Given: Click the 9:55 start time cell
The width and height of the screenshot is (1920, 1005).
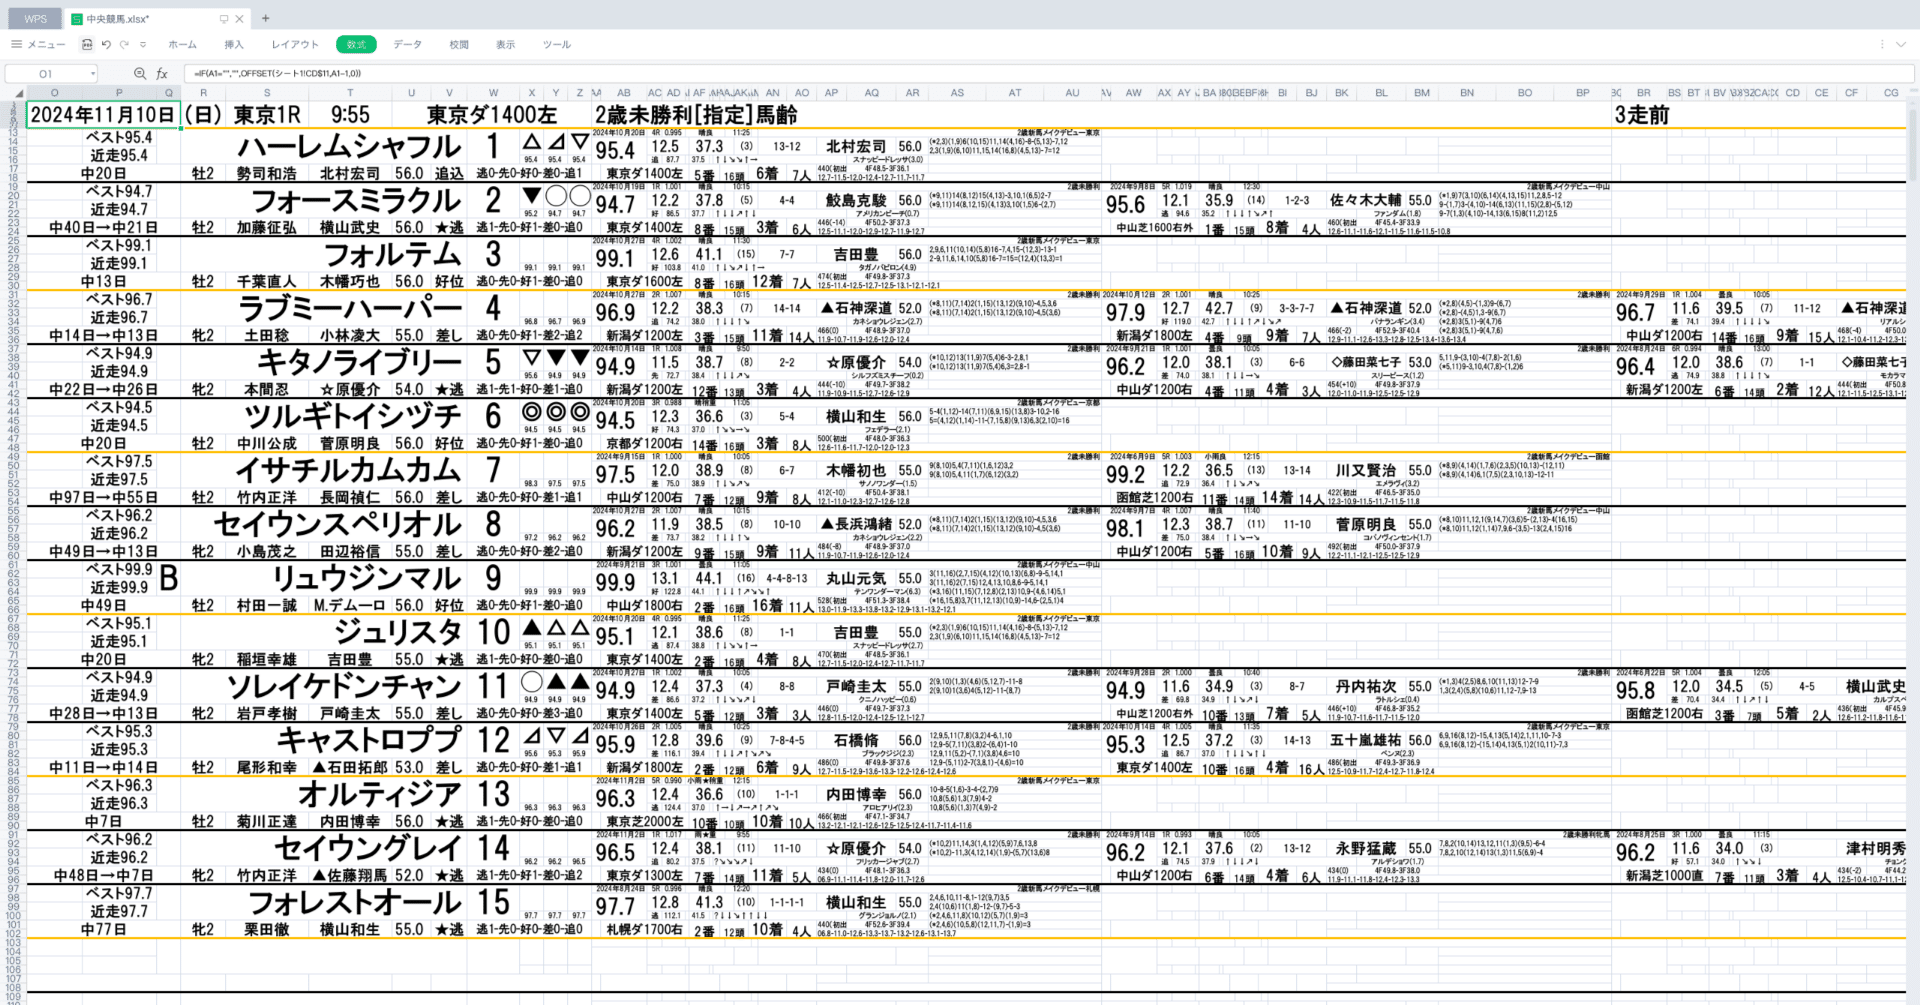Looking at the screenshot, I should pyautogui.click(x=350, y=114).
